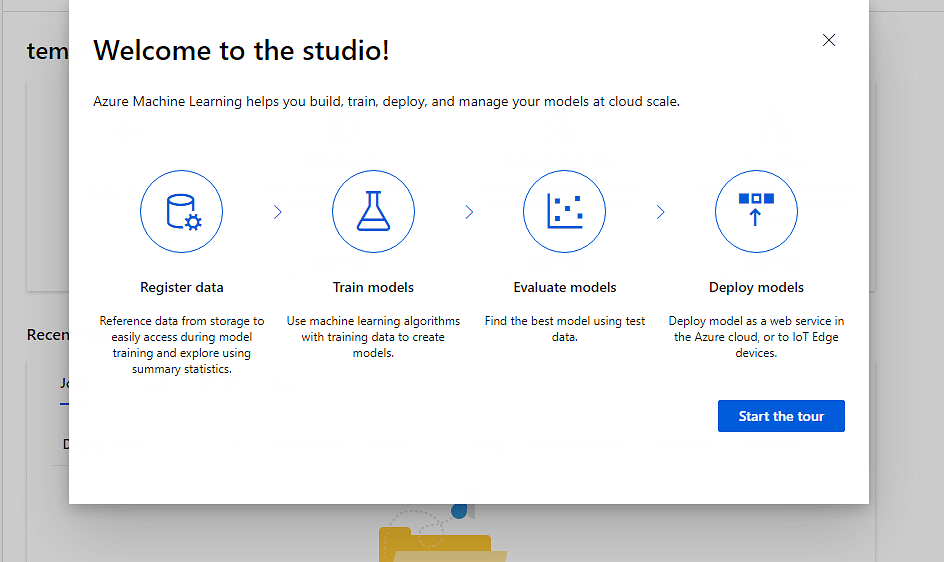
Task: Click 'Find the best model using test data' text
Action: (x=565, y=329)
